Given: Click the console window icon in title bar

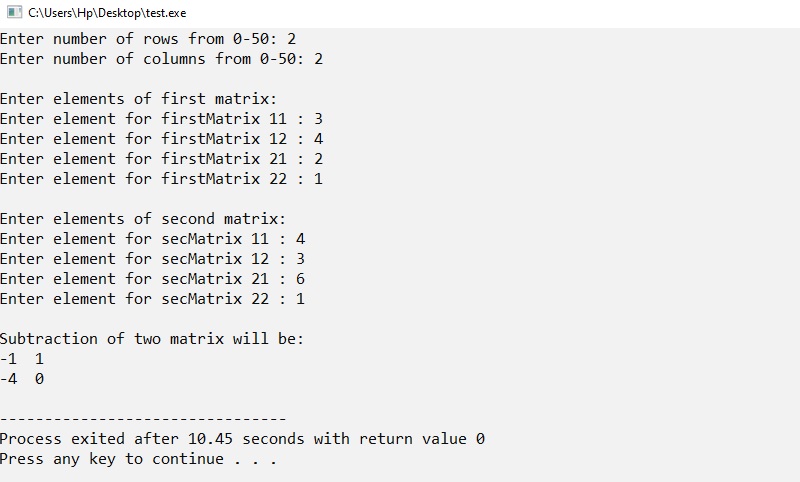Looking at the screenshot, I should click(14, 12).
